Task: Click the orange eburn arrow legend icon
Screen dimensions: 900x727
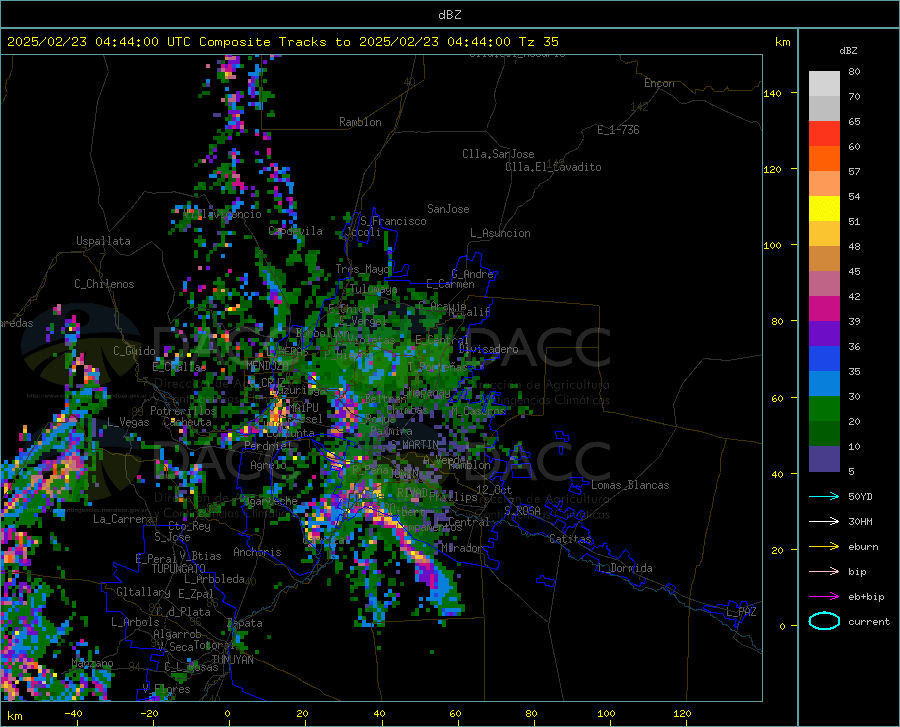Action: click(x=824, y=546)
